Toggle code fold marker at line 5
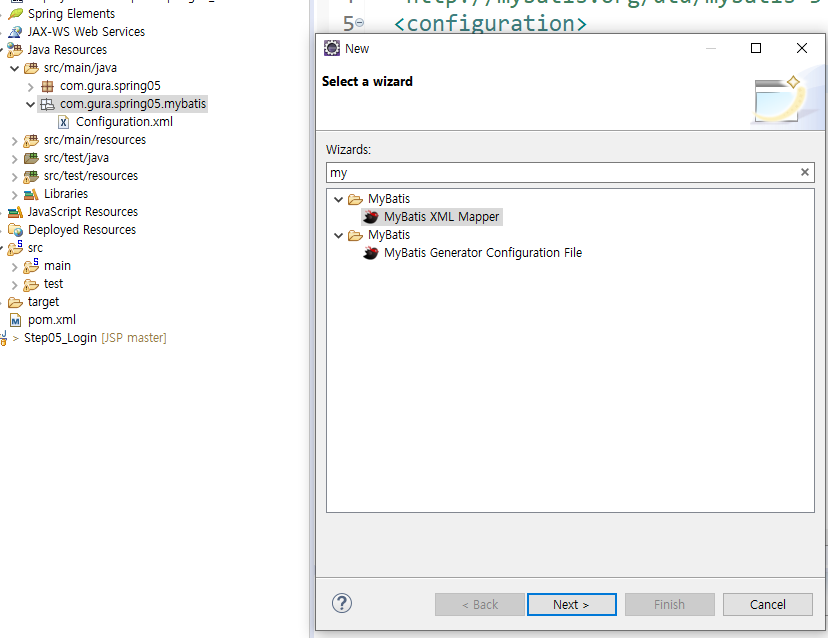 360,23
